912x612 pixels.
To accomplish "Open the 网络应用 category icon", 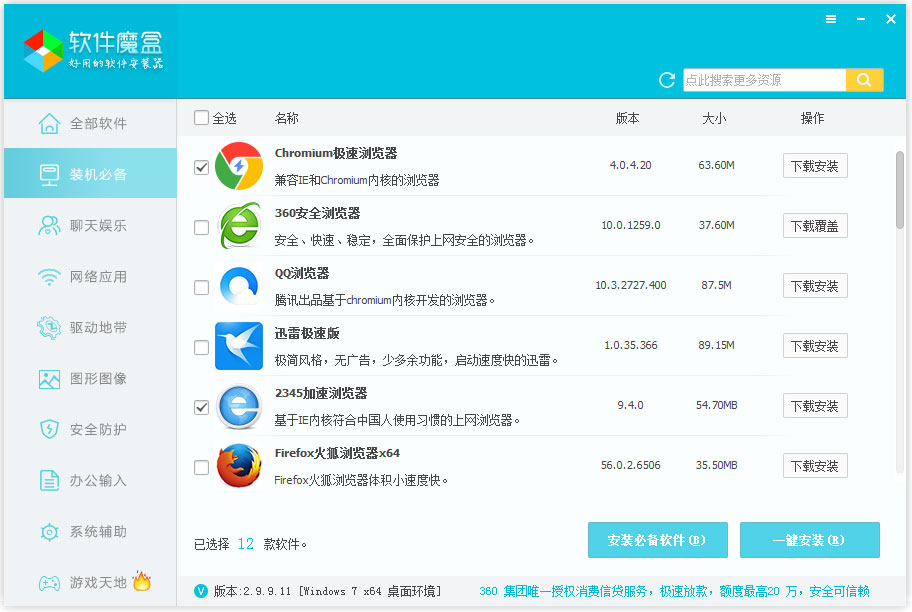I will [48, 277].
